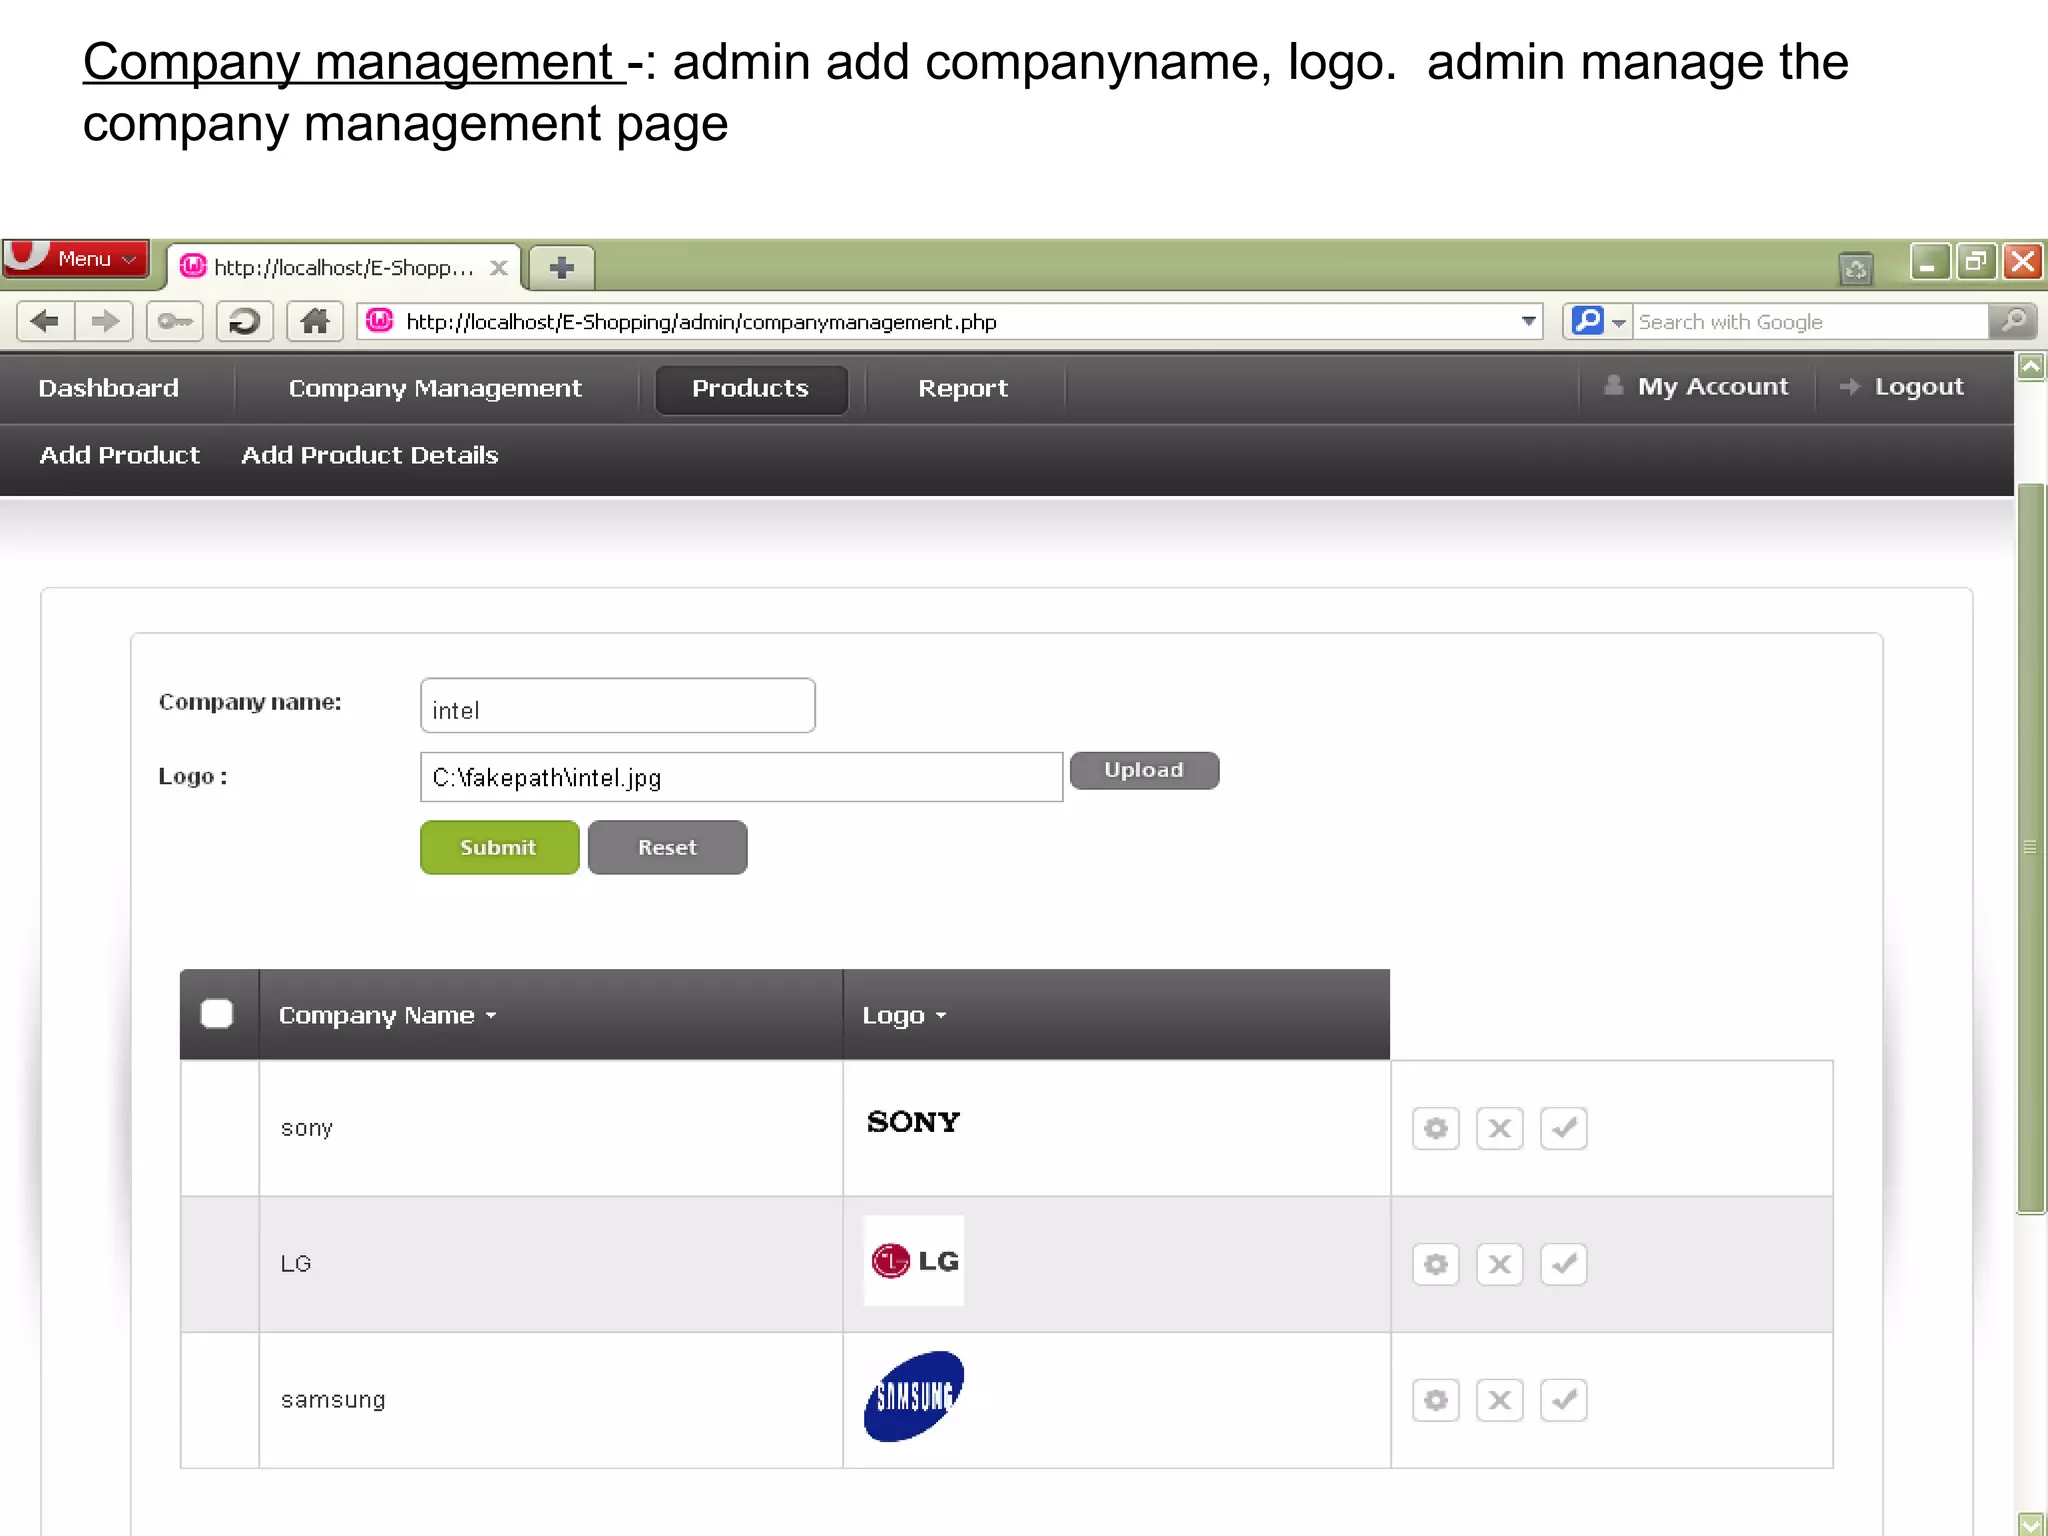Viewport: 2048px width, 1536px height.
Task: Open Company Management in the navbar
Action: pos(435,388)
